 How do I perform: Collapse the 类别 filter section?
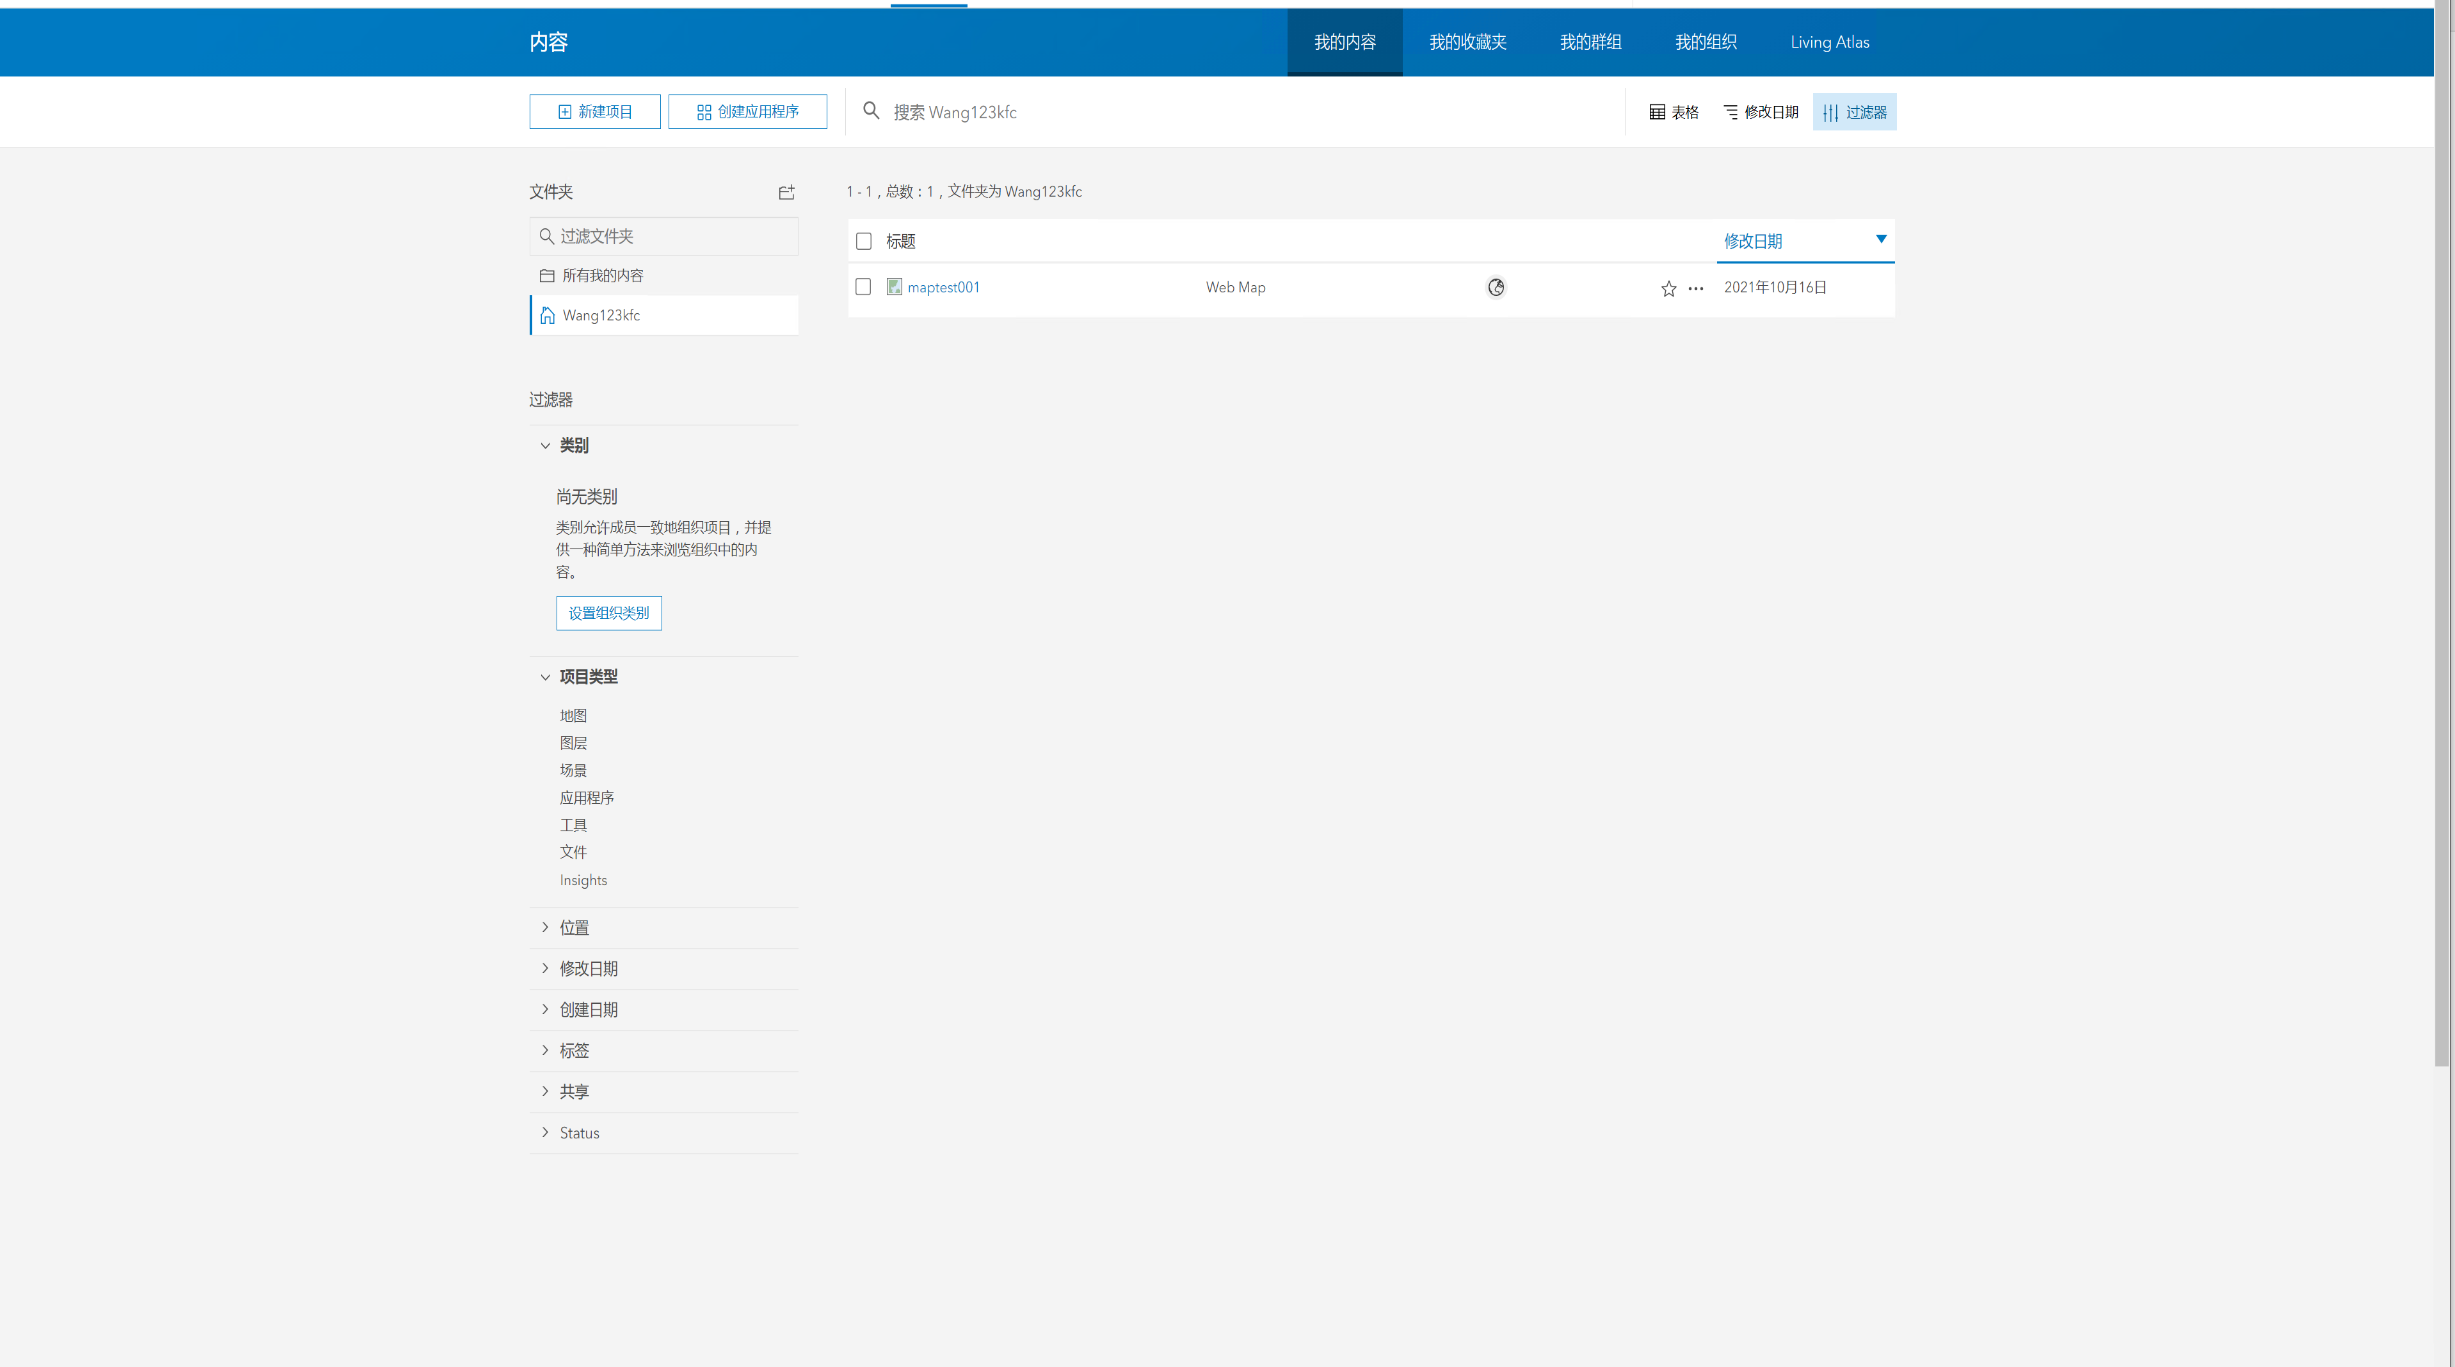545,446
